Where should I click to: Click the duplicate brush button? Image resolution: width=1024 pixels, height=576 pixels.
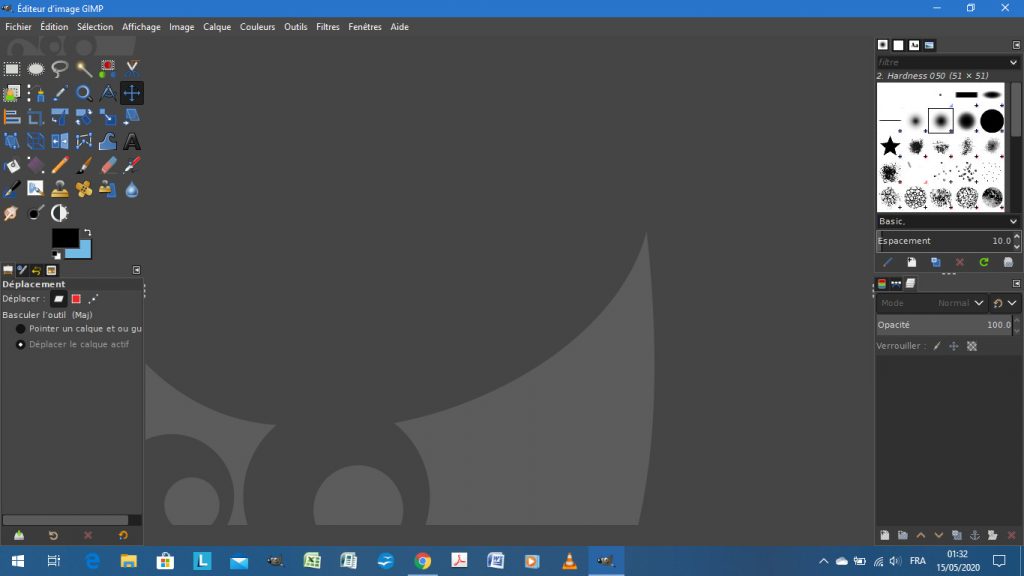[935, 262]
